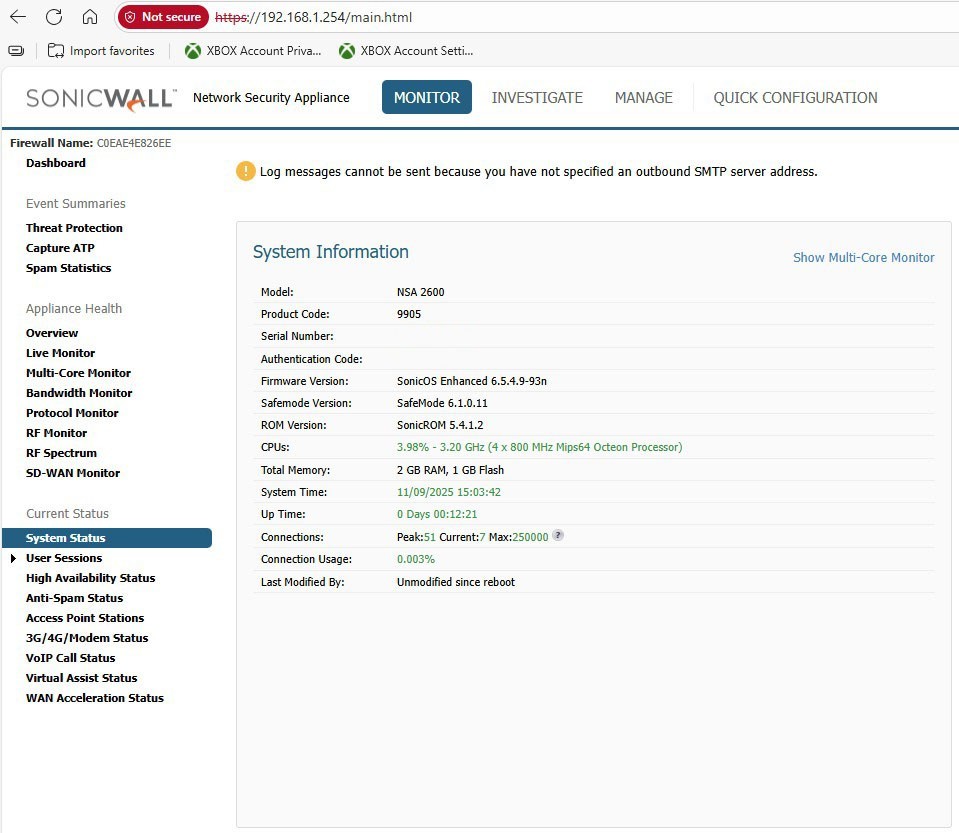Image resolution: width=959 pixels, height=833 pixels.
Task: Click the SonicROM 5.4.1.2 value
Action: 440,425
